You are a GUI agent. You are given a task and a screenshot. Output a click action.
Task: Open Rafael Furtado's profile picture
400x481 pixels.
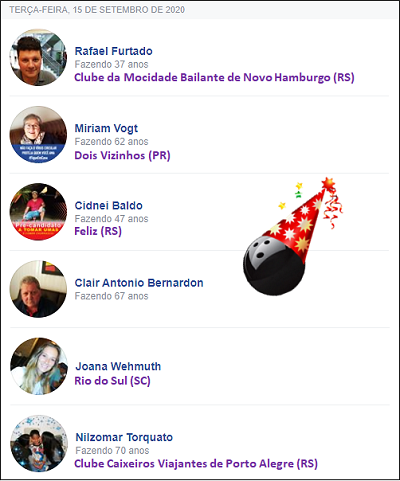[x=38, y=57]
